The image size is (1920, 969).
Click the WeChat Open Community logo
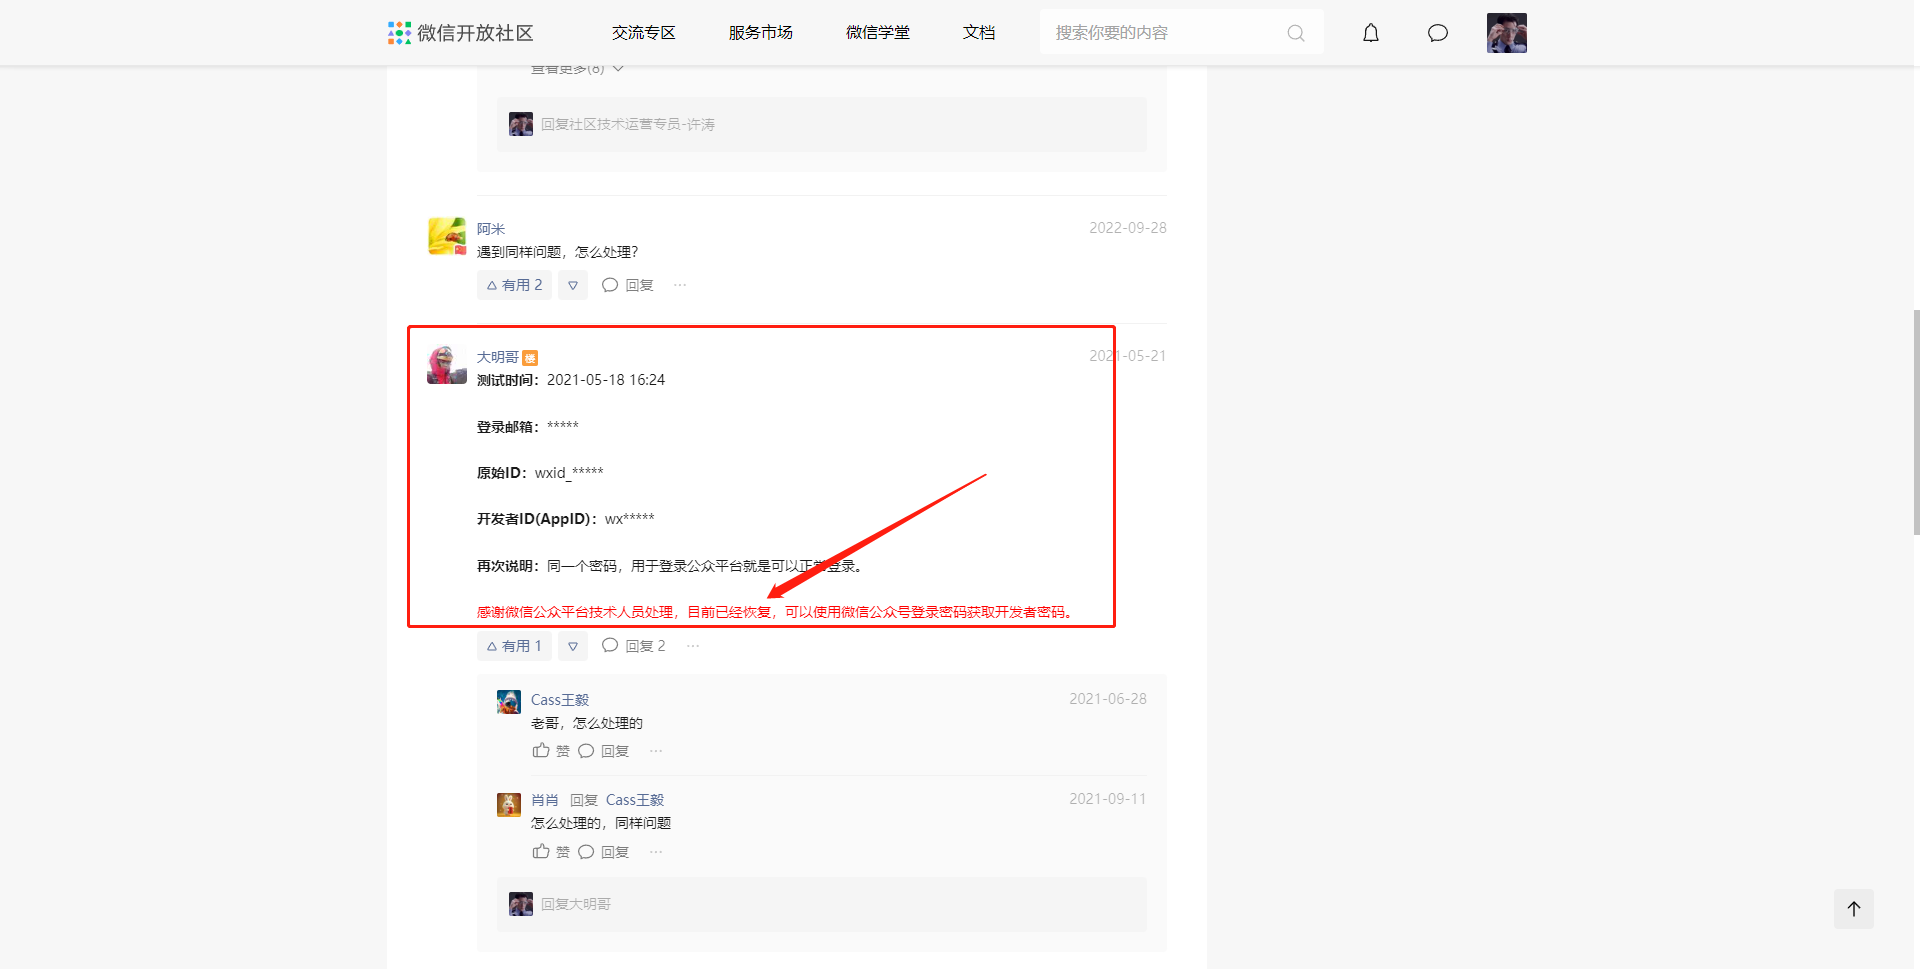[461, 33]
